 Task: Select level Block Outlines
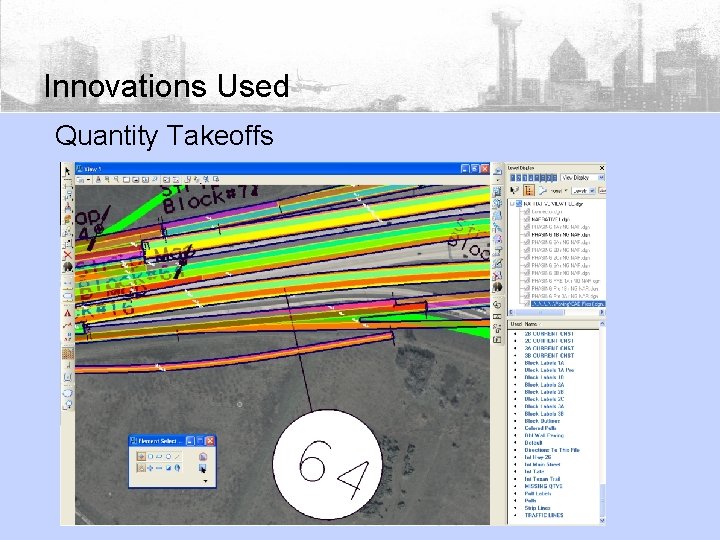pyautogui.click(x=542, y=421)
